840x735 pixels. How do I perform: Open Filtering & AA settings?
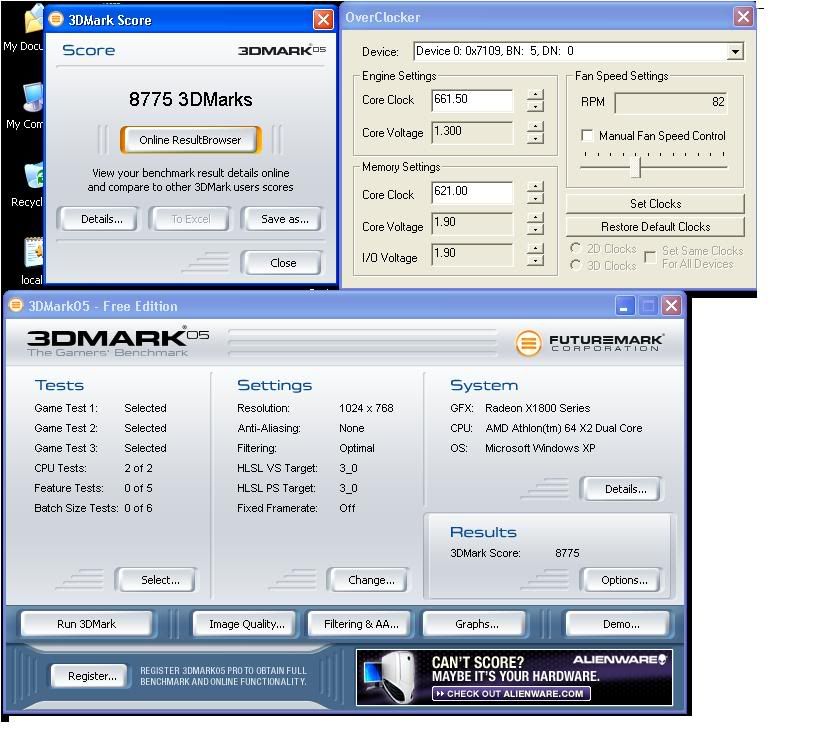[361, 624]
